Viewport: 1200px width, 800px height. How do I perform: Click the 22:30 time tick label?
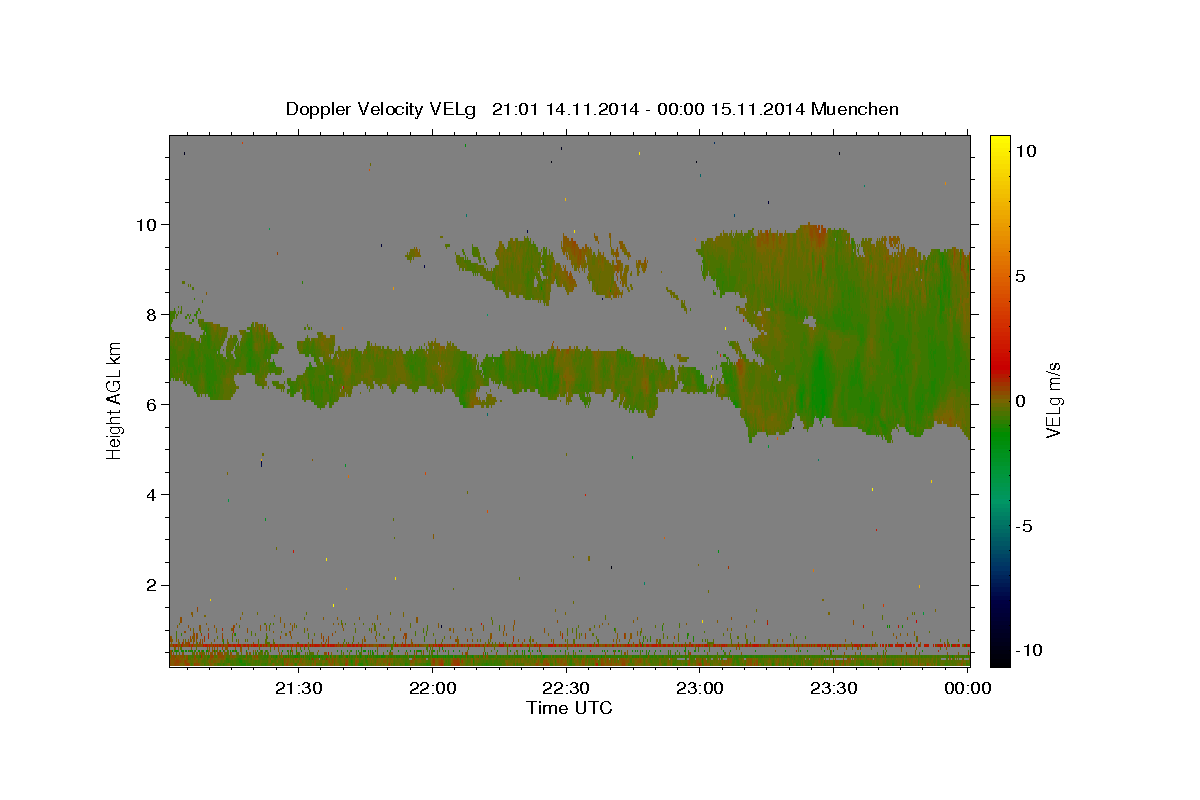(566, 688)
